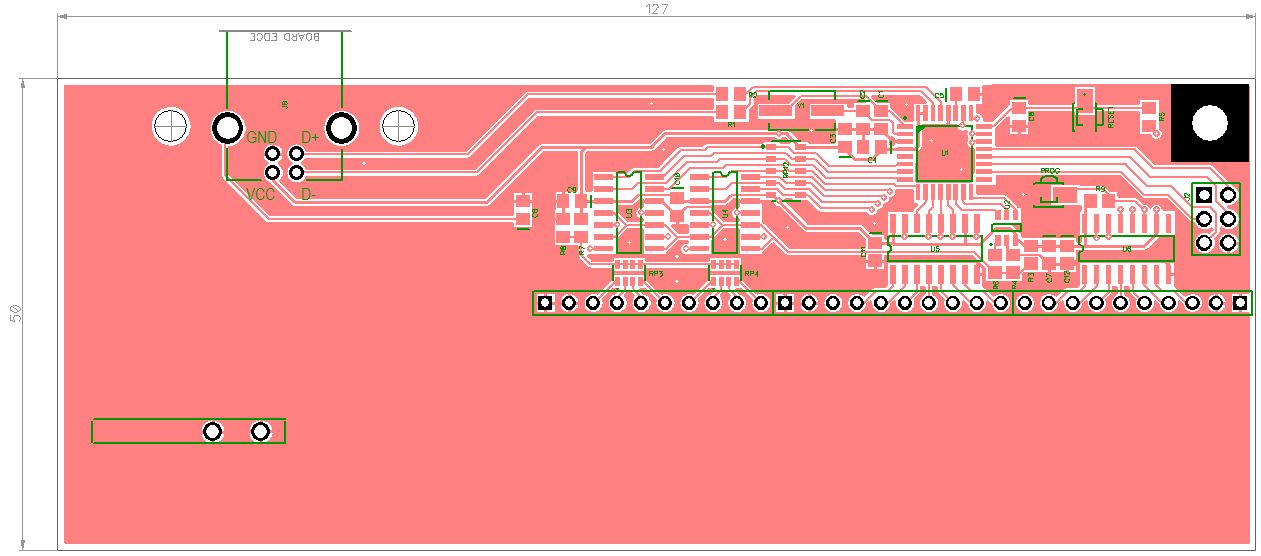Click the GND silkscreen label

(262, 137)
